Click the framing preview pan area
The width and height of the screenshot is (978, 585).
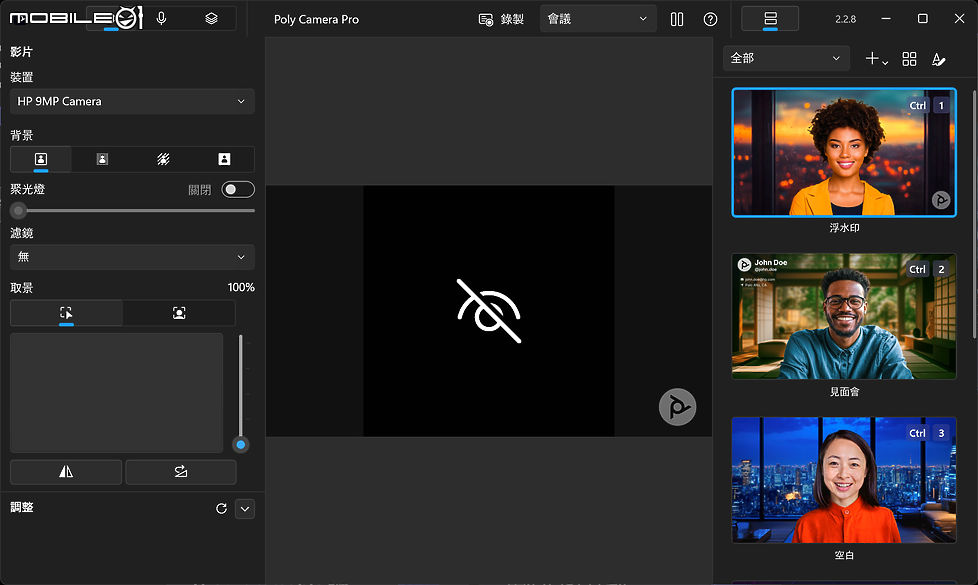coord(117,393)
